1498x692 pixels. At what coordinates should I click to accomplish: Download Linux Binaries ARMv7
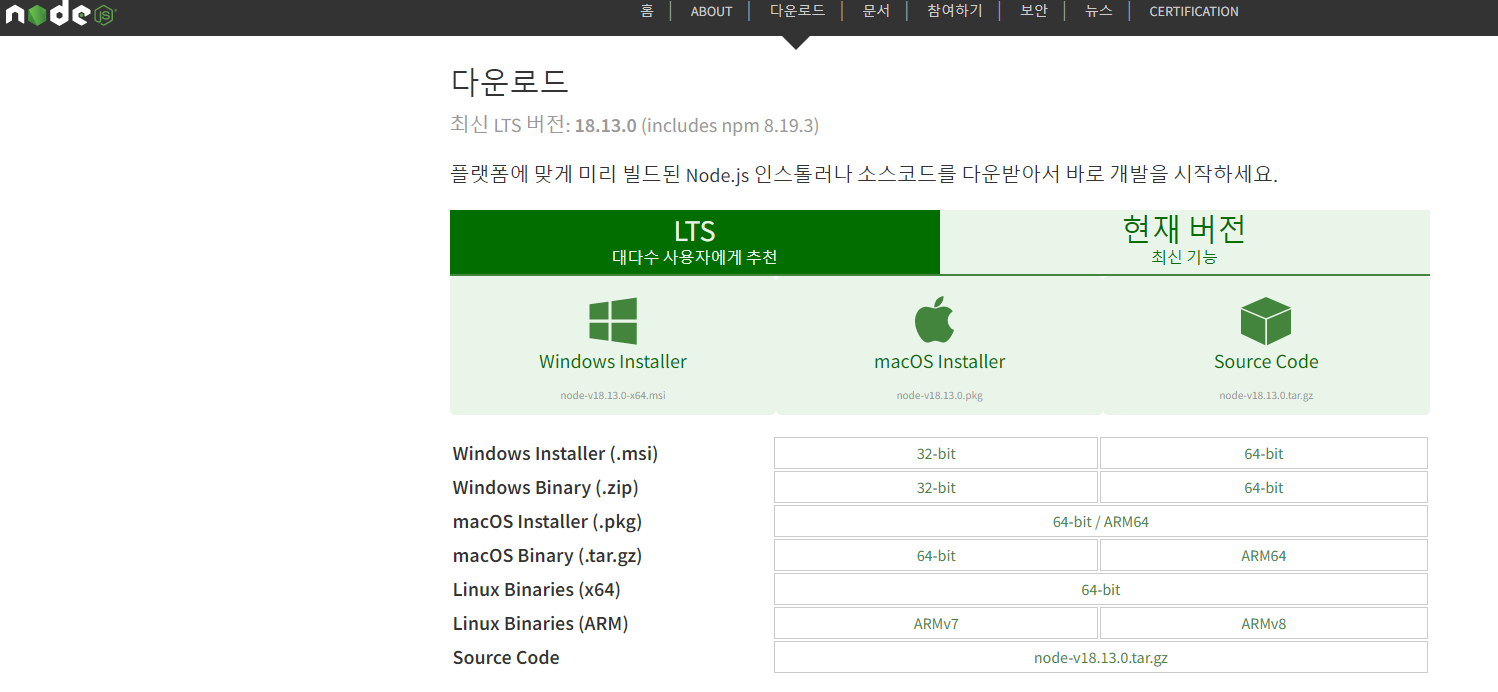pos(936,623)
